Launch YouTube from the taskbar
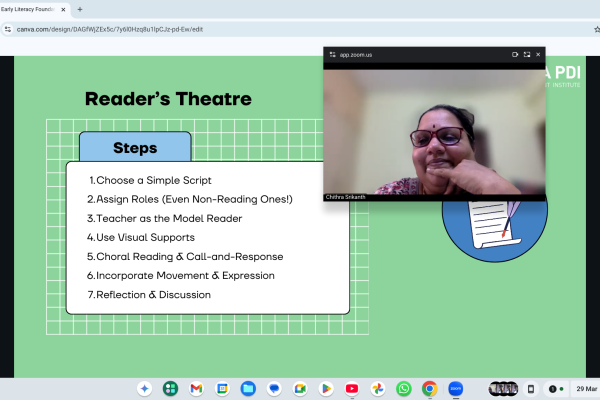600x400 pixels. tap(352, 388)
